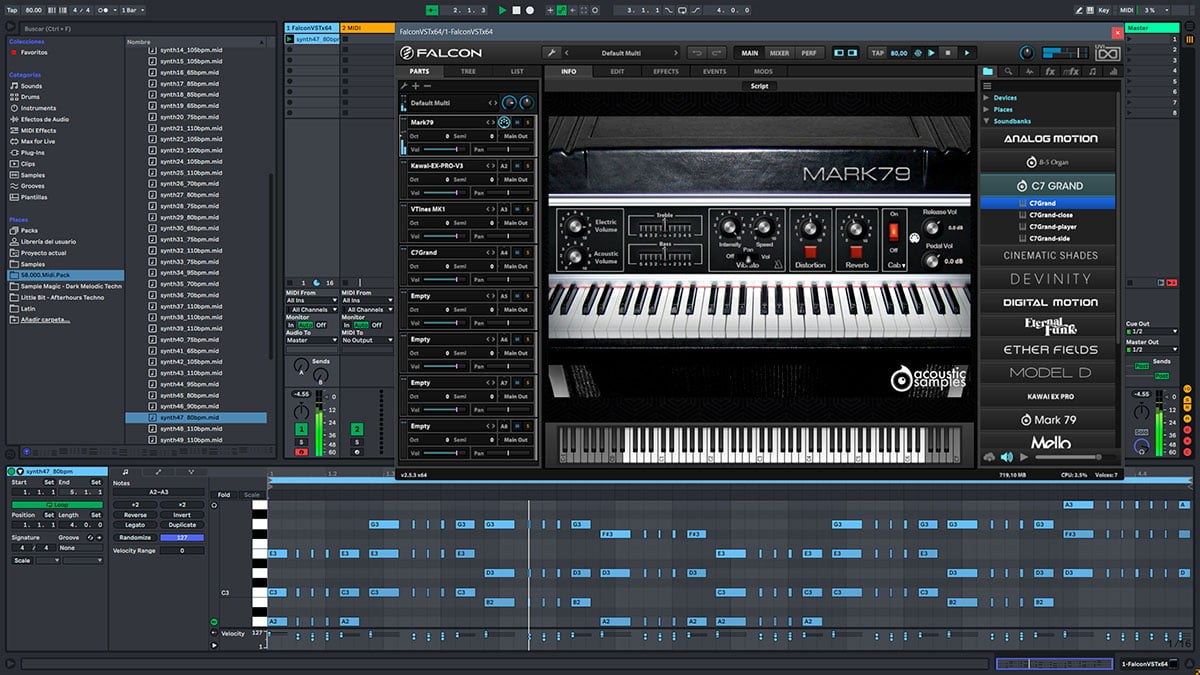Image resolution: width=1200 pixels, height=675 pixels.
Task: Open the music note browser tab icon
Action: (x=1091, y=72)
